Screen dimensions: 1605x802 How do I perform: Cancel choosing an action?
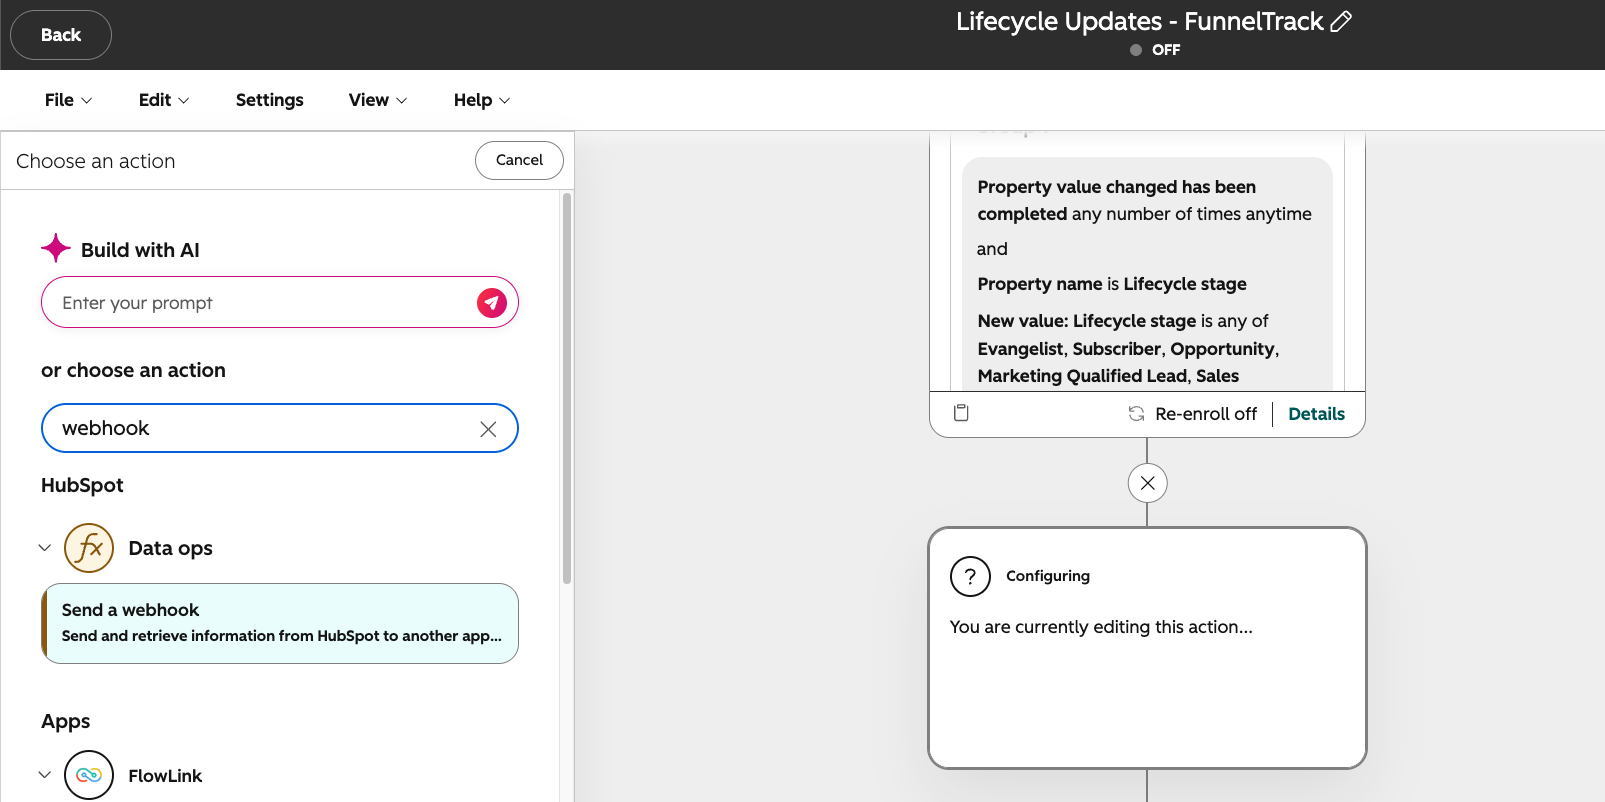pos(519,160)
